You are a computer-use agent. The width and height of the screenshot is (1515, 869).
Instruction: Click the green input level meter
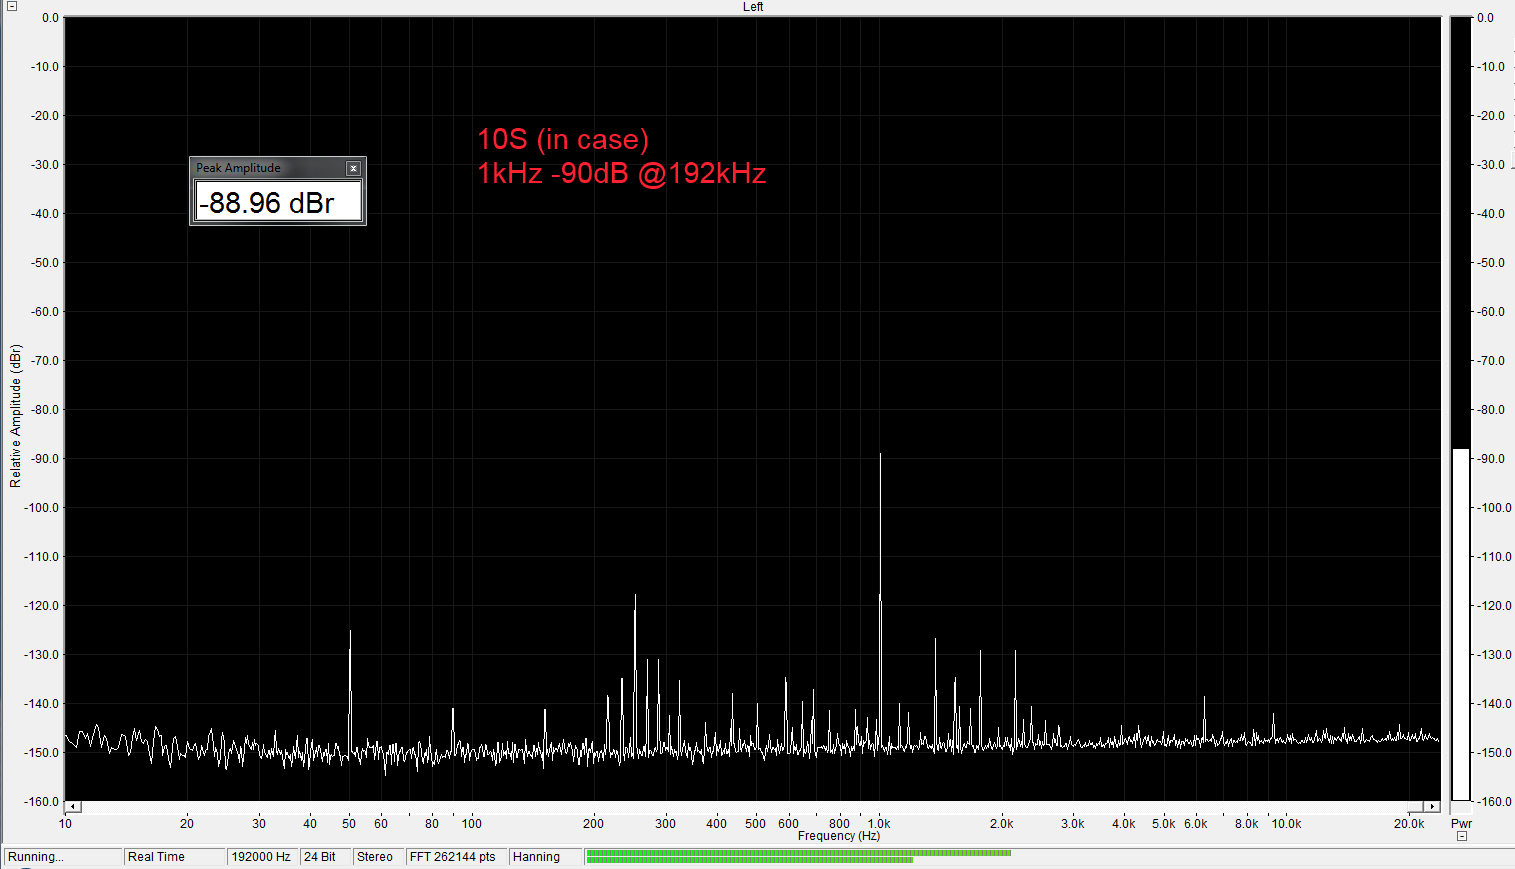point(798,857)
